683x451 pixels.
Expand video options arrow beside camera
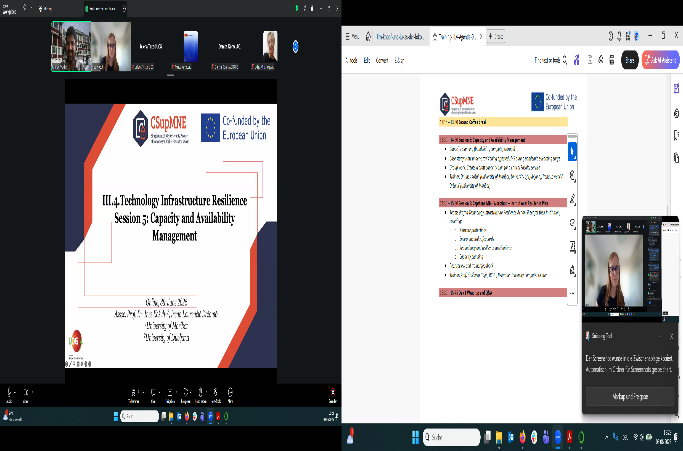pyautogui.click(x=32, y=392)
